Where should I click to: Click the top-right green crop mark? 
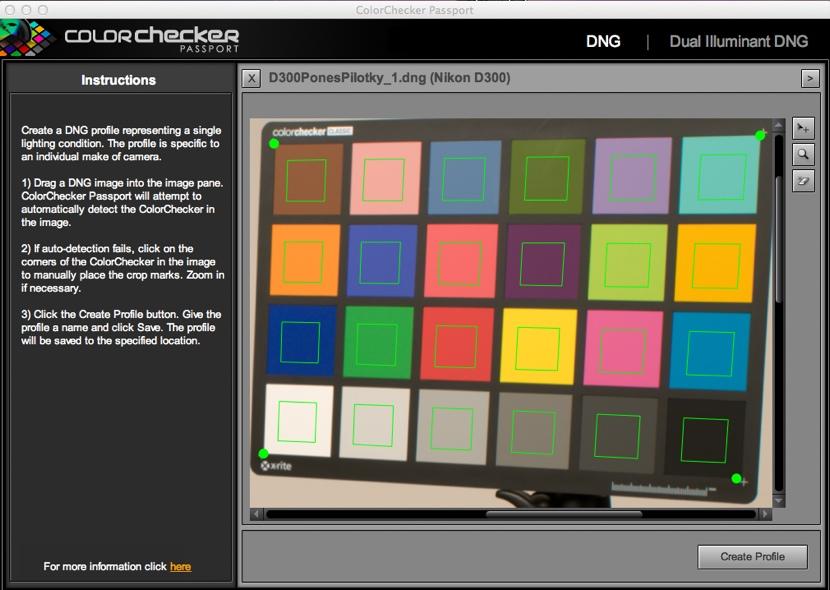pos(760,135)
